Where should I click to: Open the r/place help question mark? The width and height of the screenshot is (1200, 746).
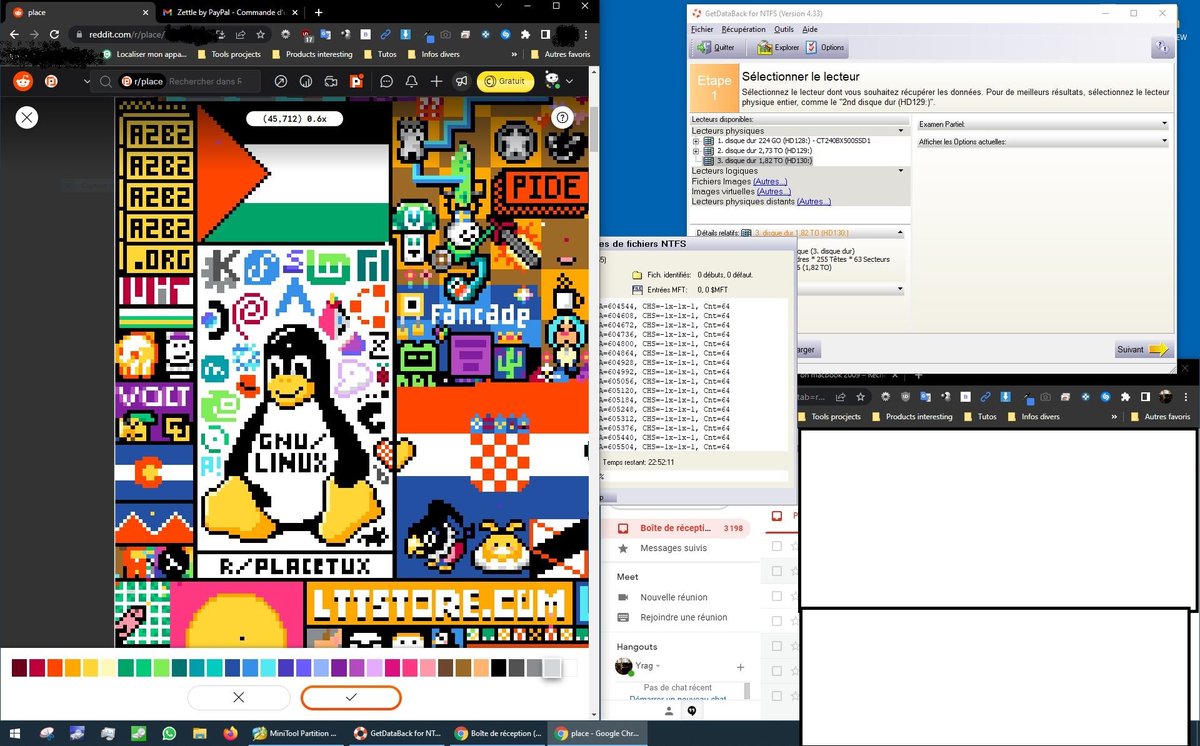point(562,117)
